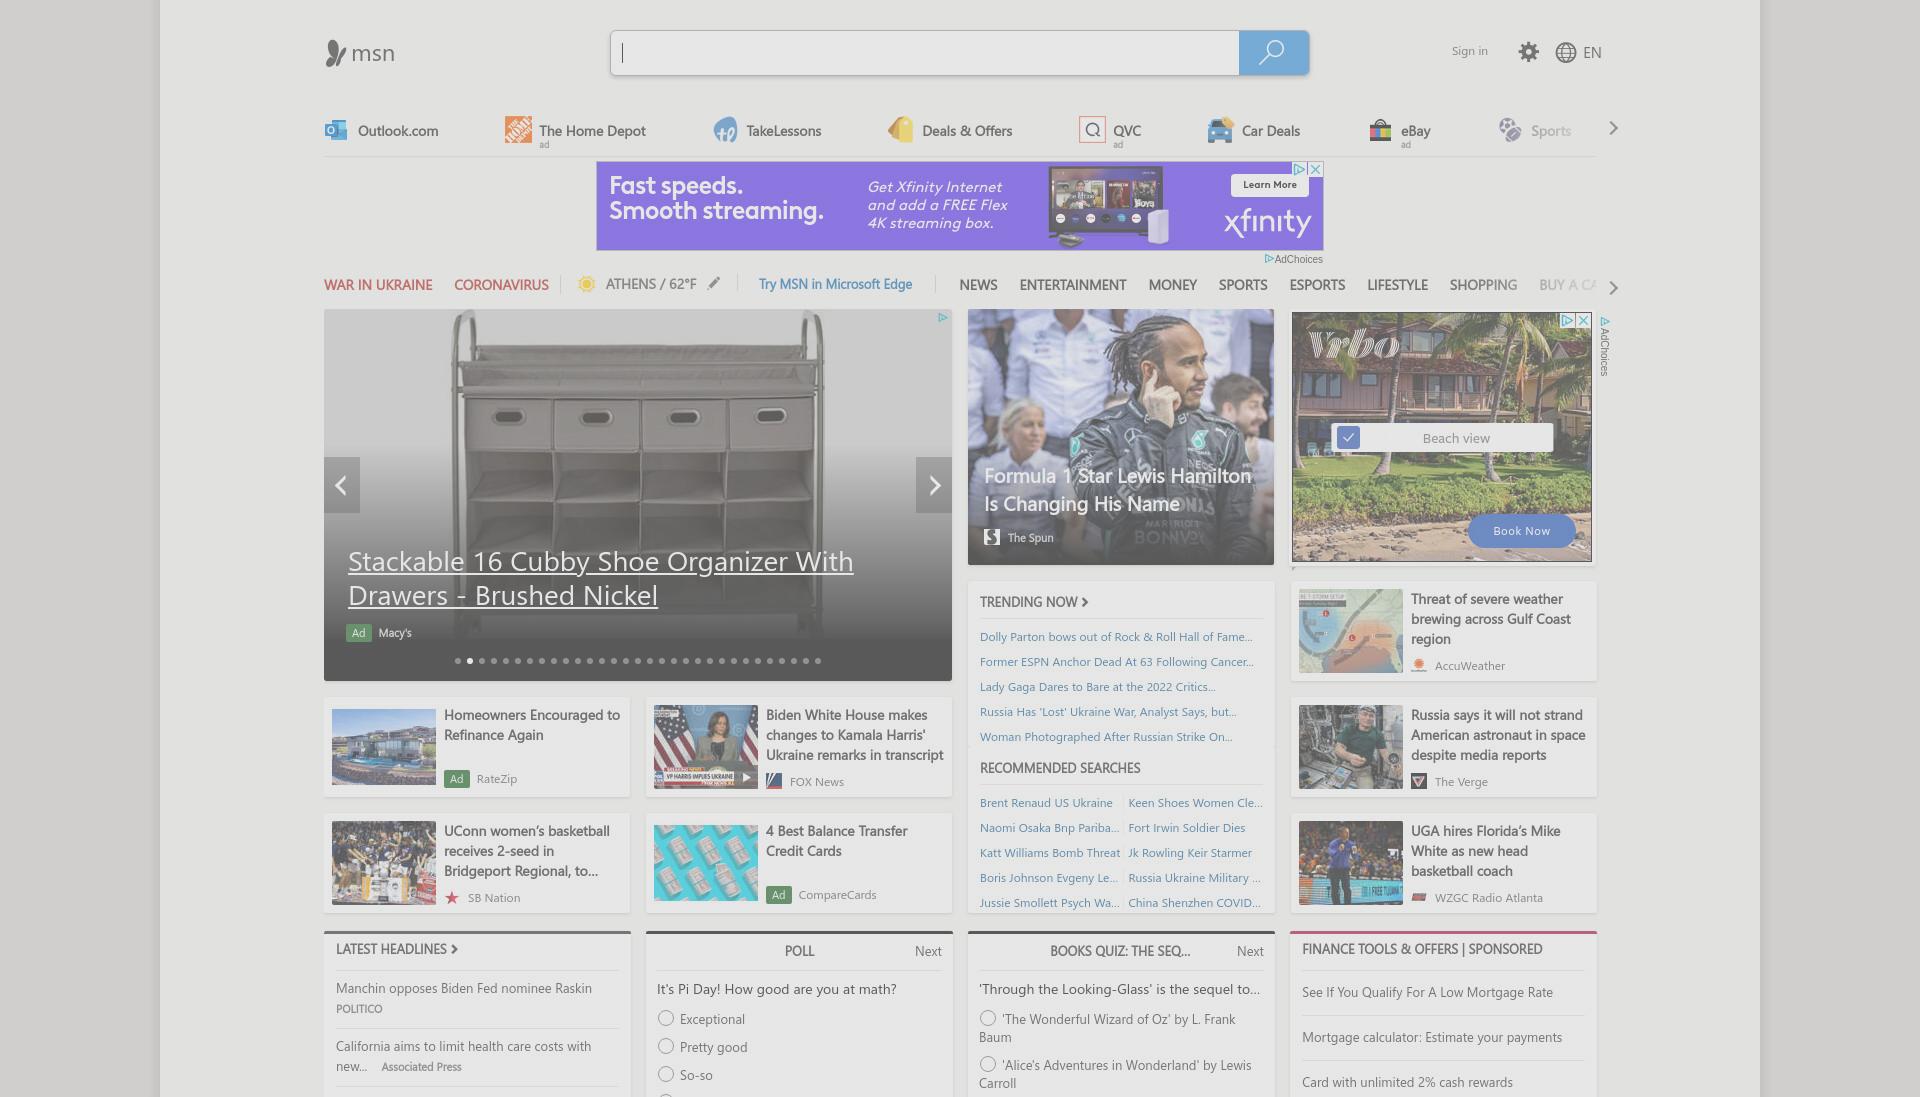Close the Vrbo ad
This screenshot has height=1097, width=1920.
[1584, 320]
